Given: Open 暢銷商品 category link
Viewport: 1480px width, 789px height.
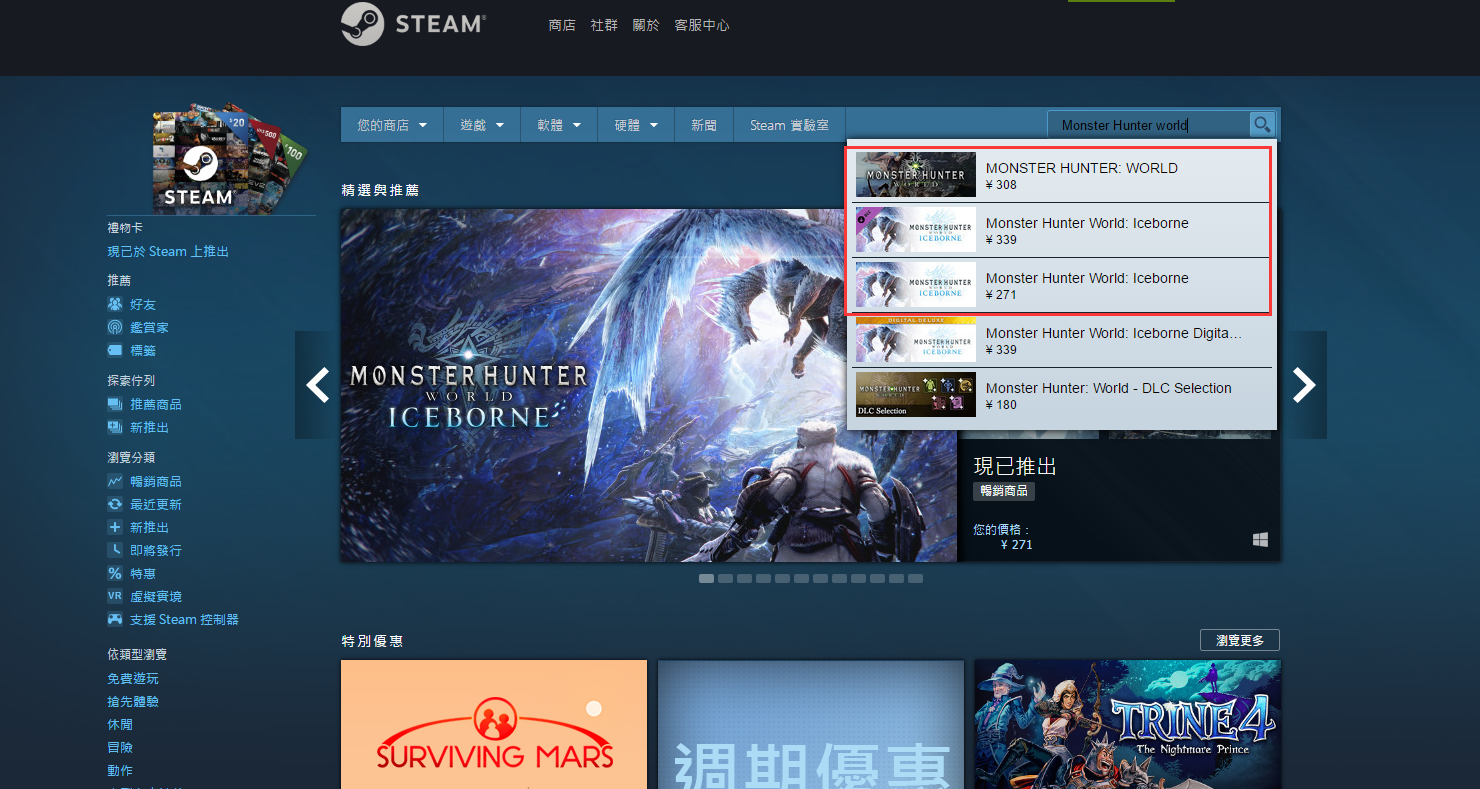Looking at the screenshot, I should pos(156,481).
